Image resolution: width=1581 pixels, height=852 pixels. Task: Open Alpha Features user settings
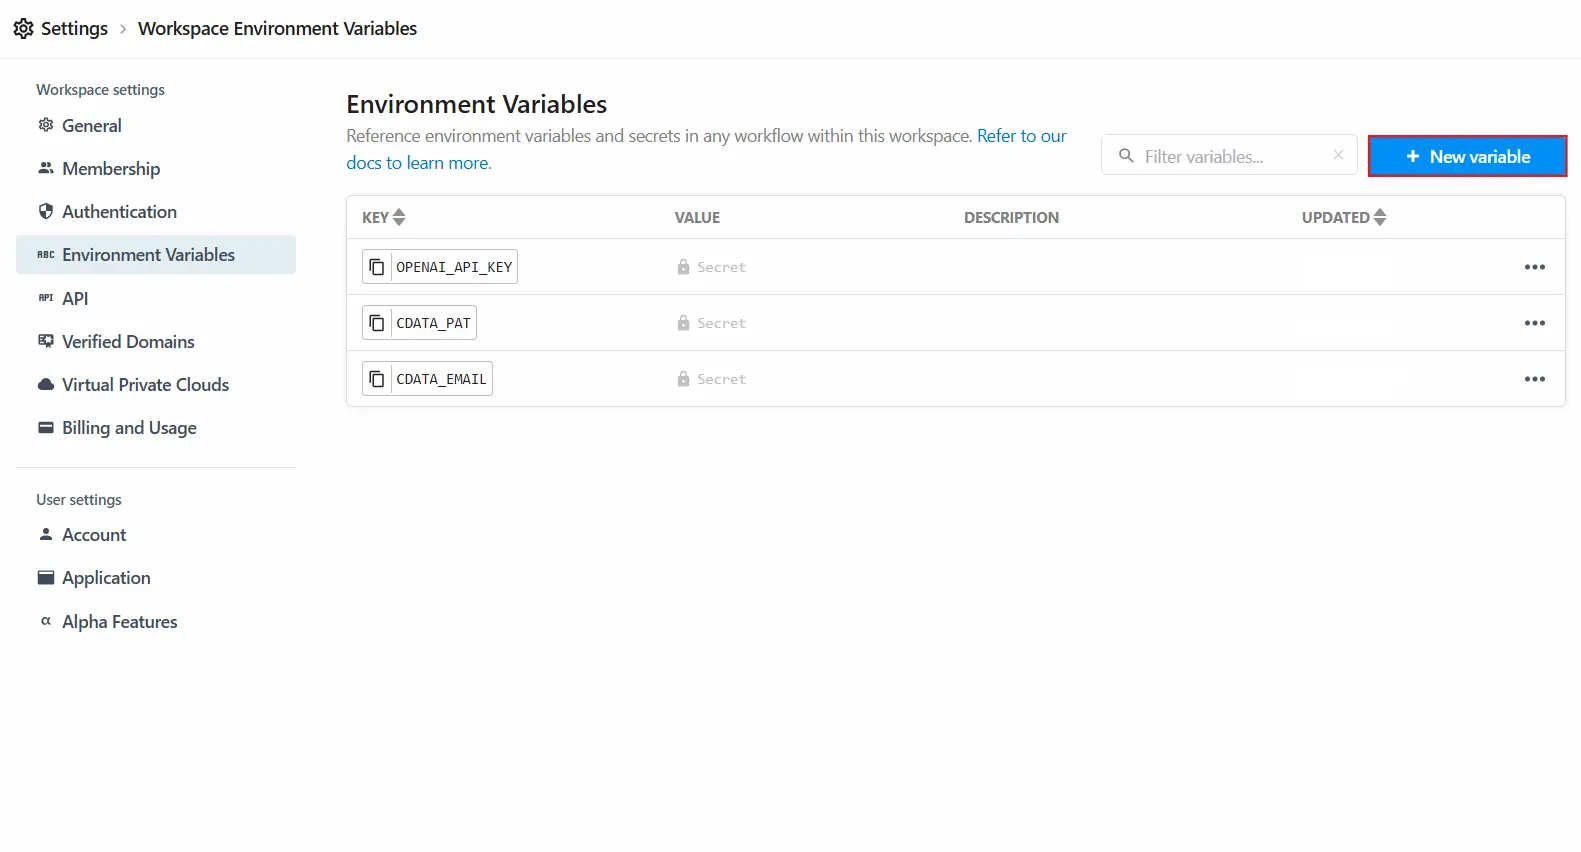(x=119, y=622)
